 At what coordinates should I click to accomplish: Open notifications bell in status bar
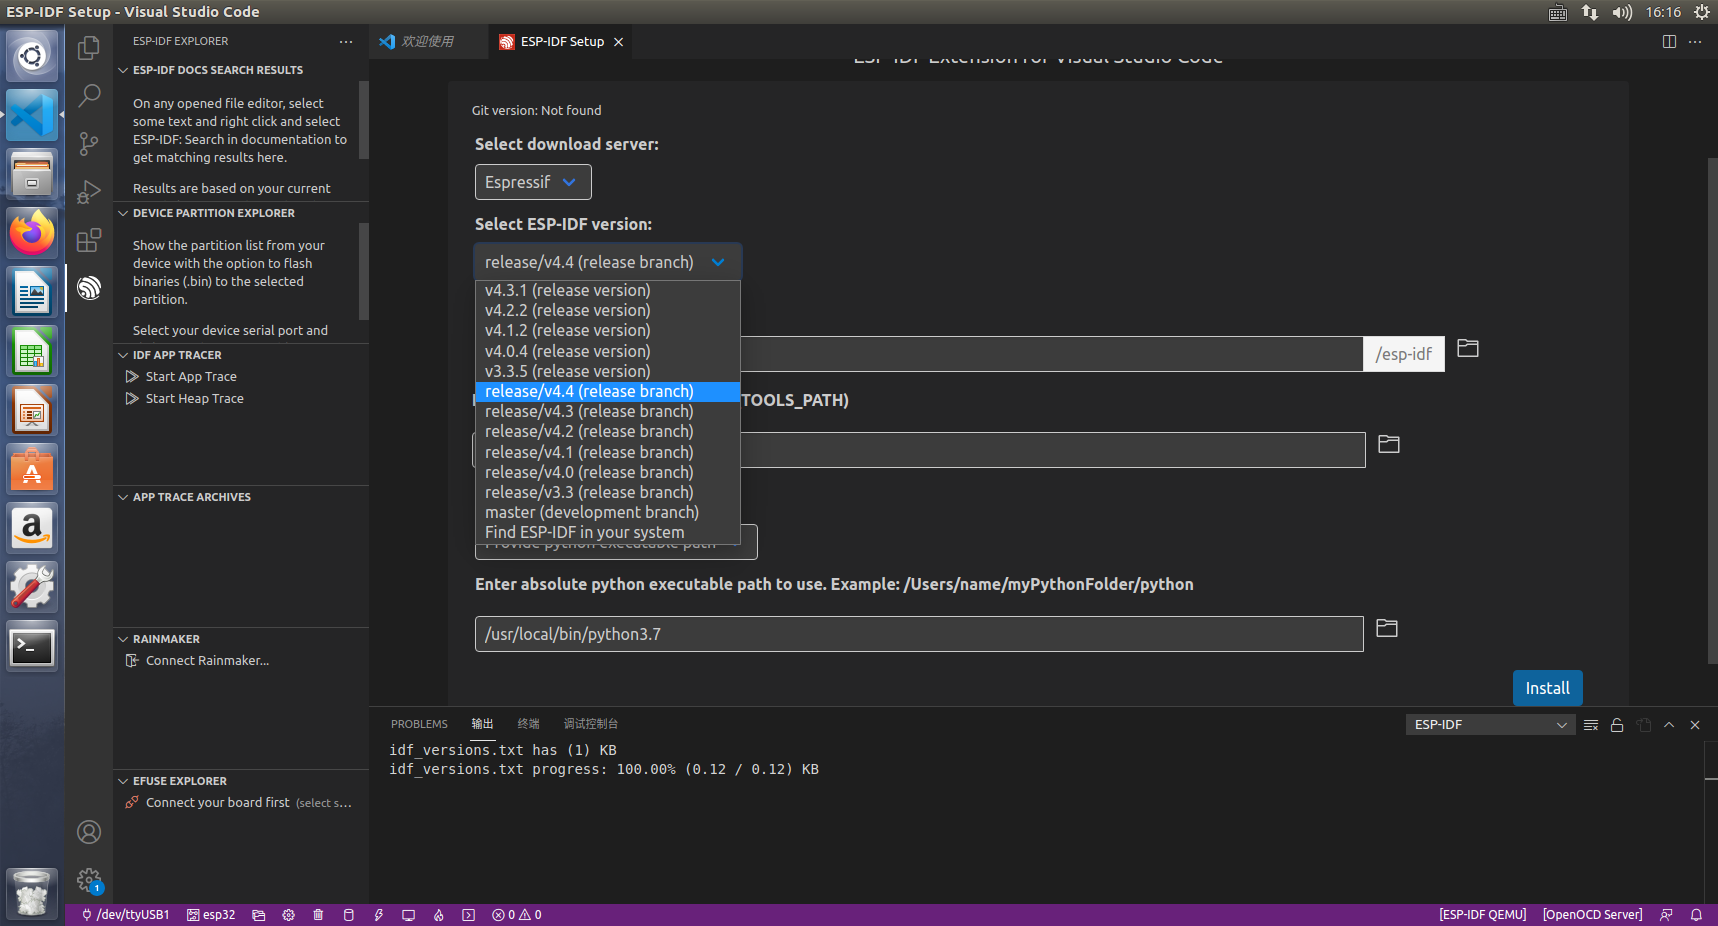(x=1696, y=915)
